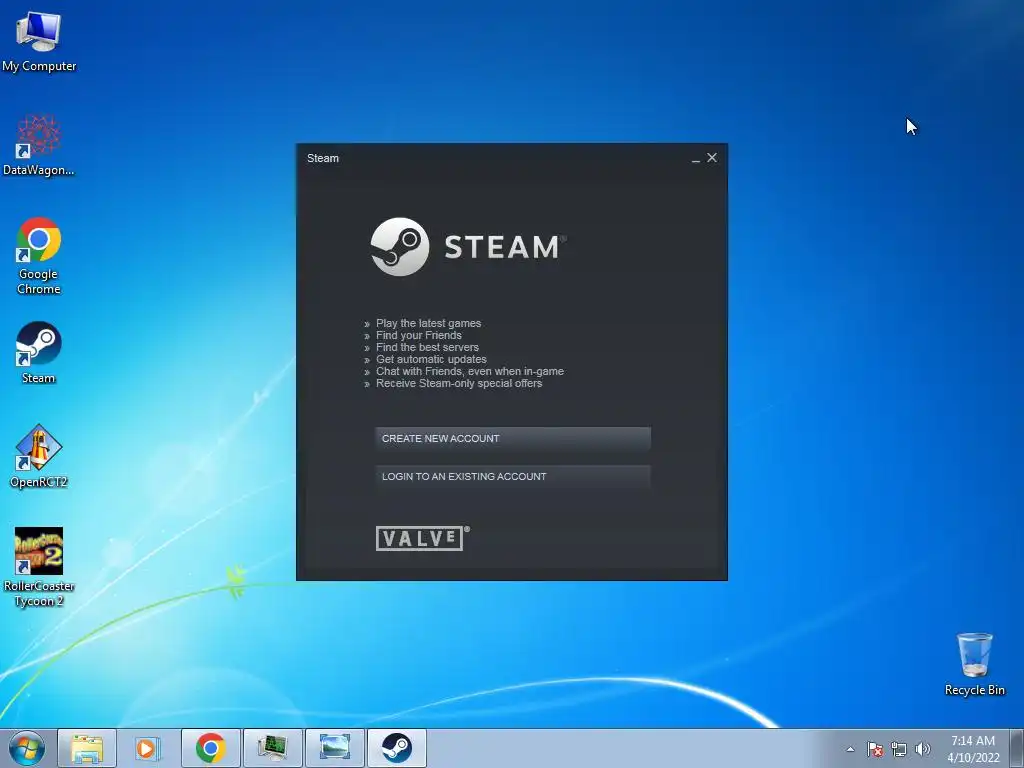
Task: Open My Computer desktop icon
Action: pos(39,42)
